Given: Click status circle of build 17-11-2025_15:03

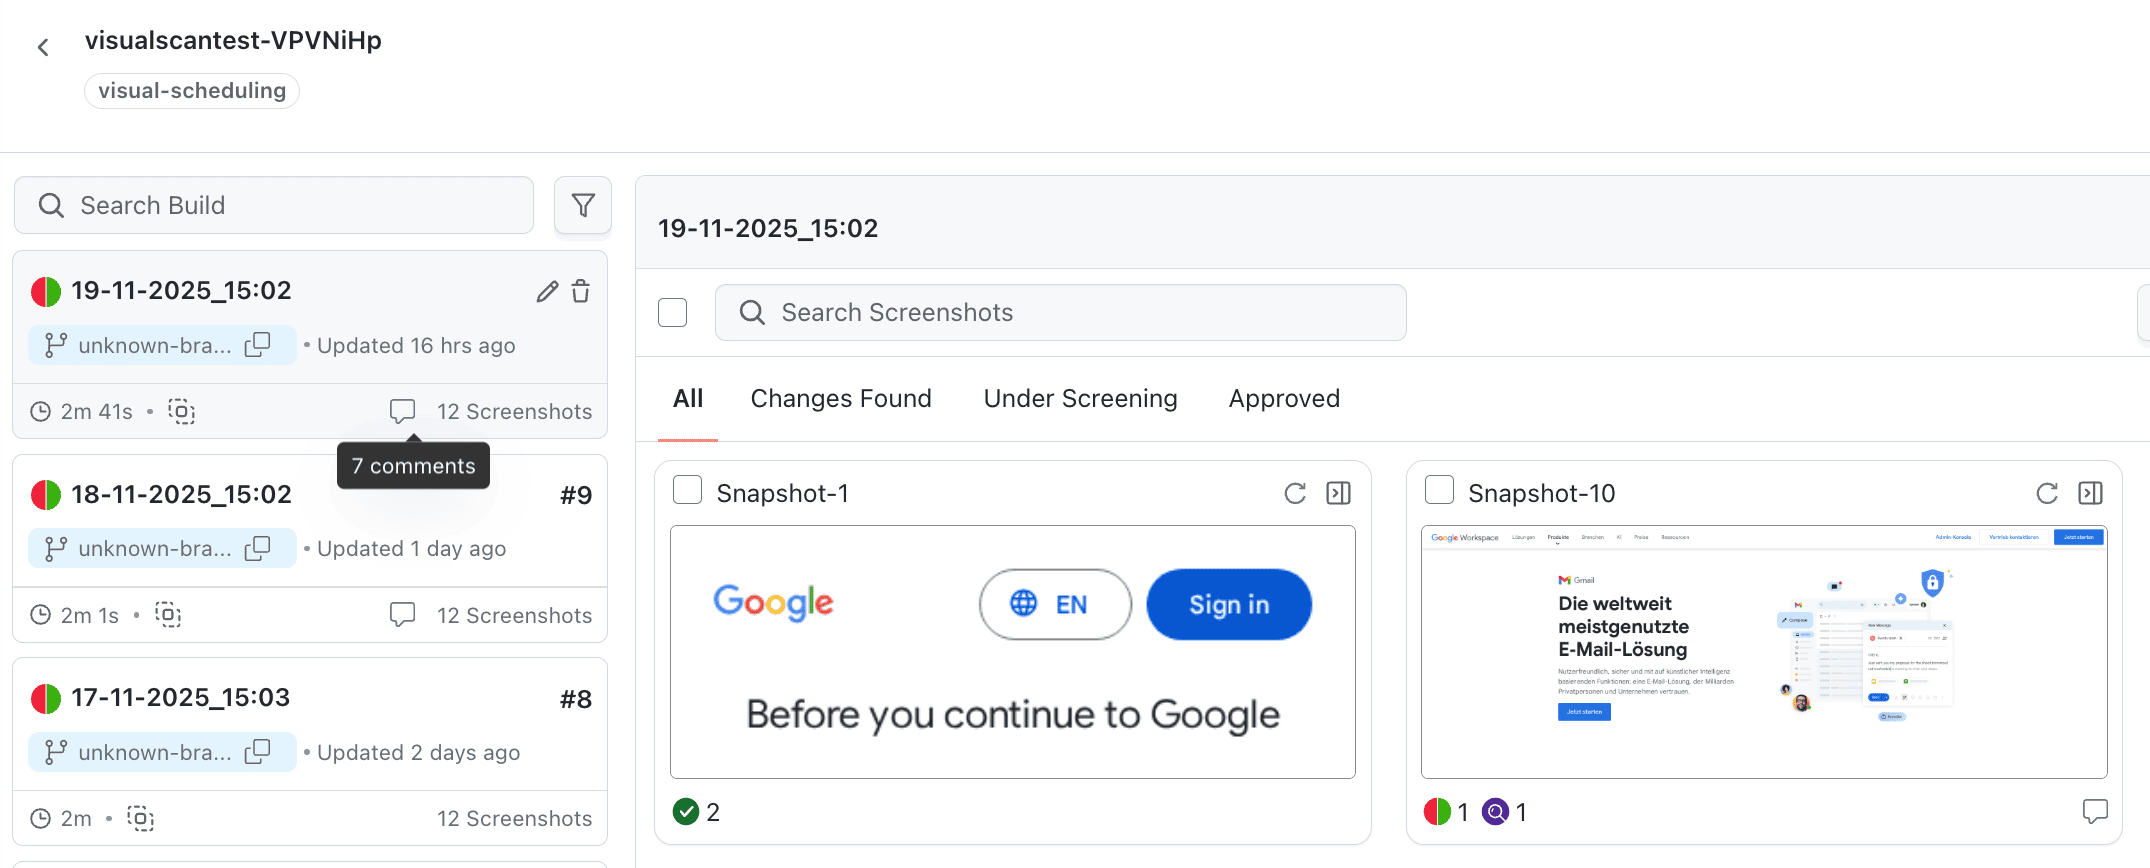Looking at the screenshot, I should tap(46, 698).
